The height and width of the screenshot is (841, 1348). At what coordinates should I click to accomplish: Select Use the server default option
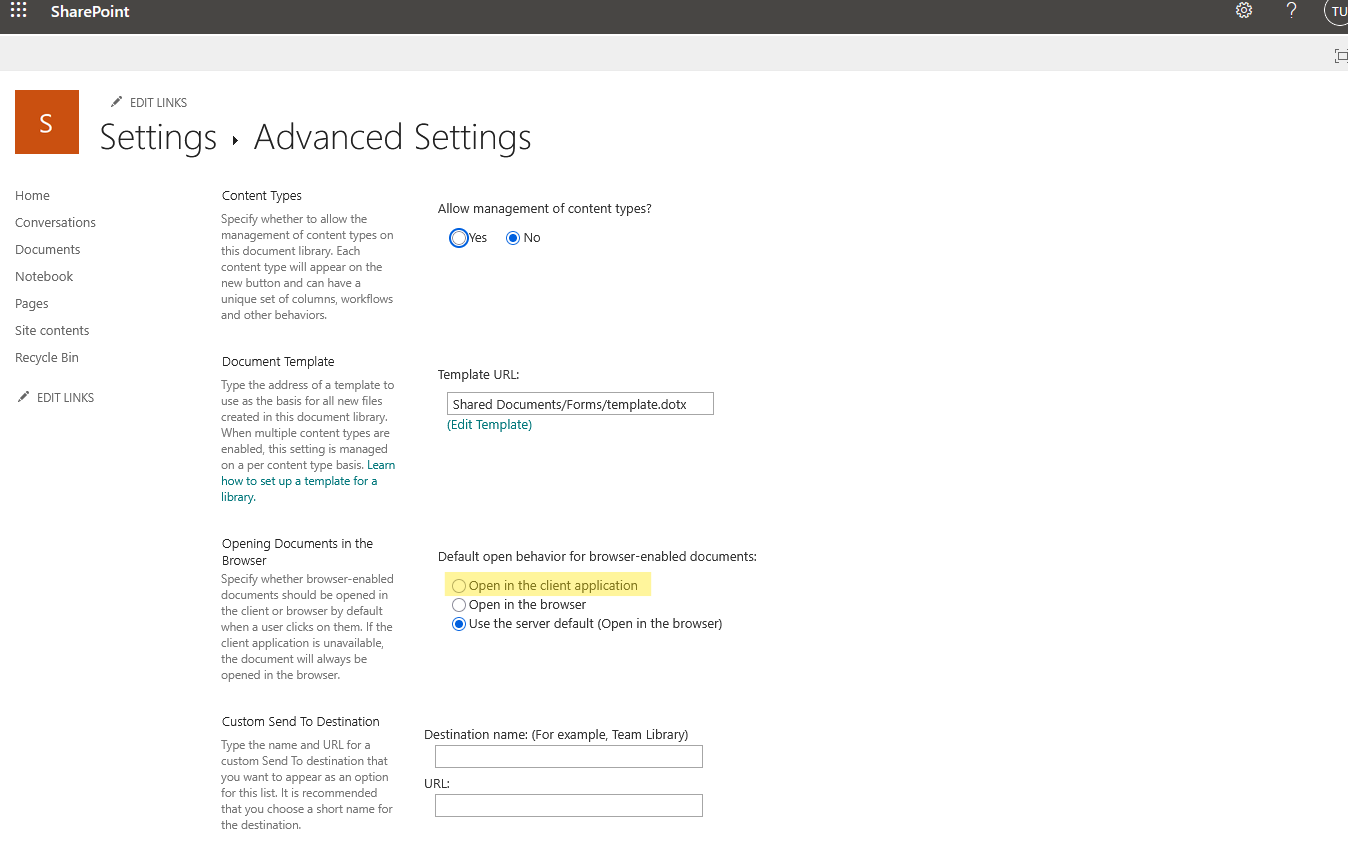pos(459,623)
